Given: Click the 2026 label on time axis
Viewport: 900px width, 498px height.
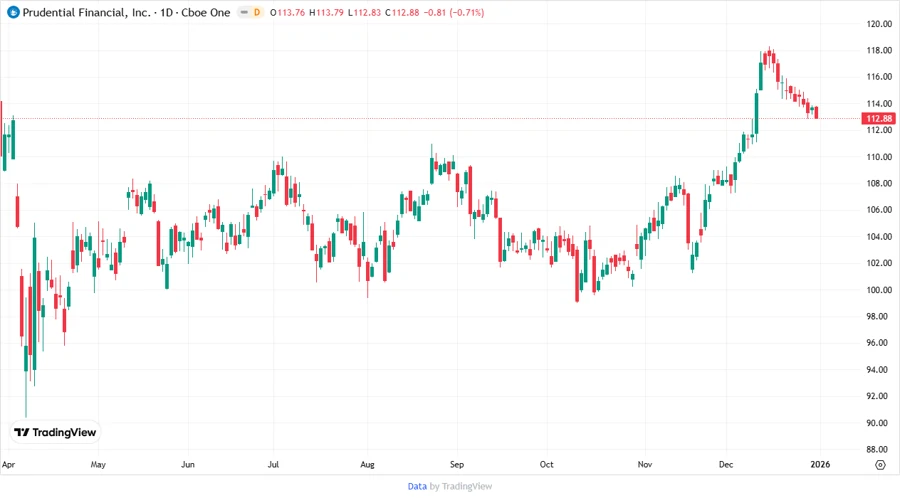Looking at the screenshot, I should [820, 464].
